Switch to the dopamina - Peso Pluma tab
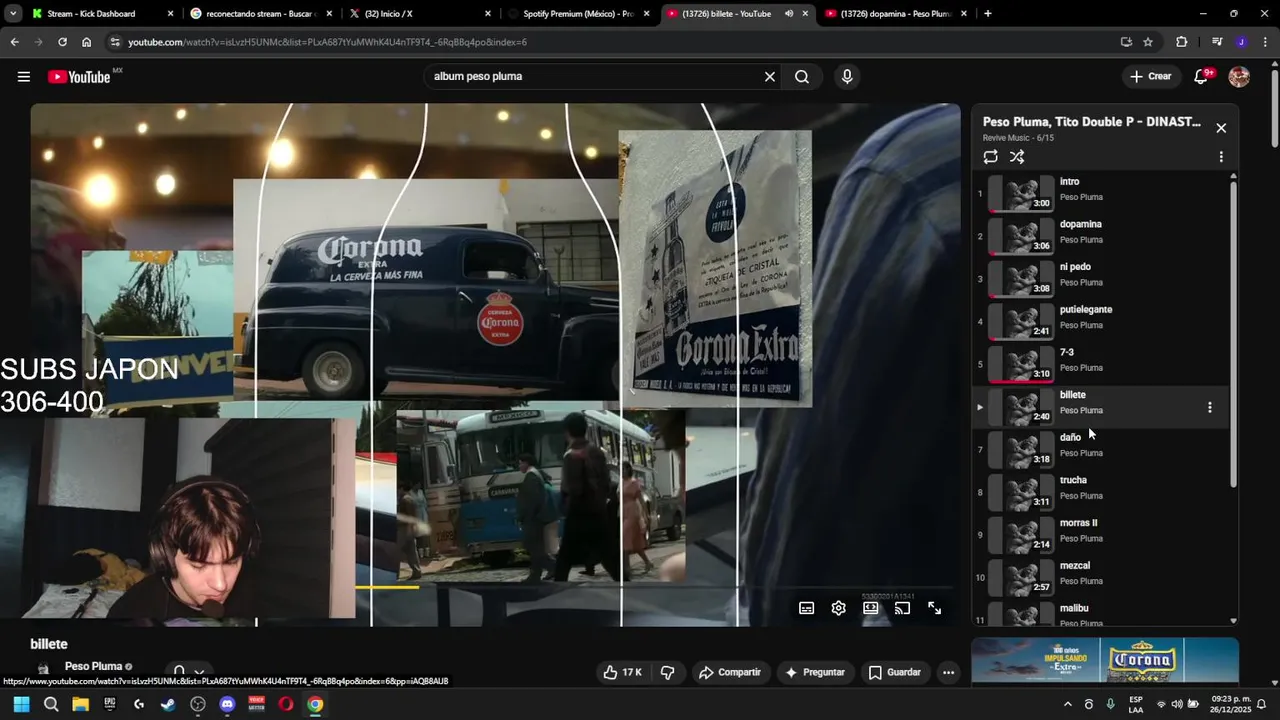 (895, 14)
